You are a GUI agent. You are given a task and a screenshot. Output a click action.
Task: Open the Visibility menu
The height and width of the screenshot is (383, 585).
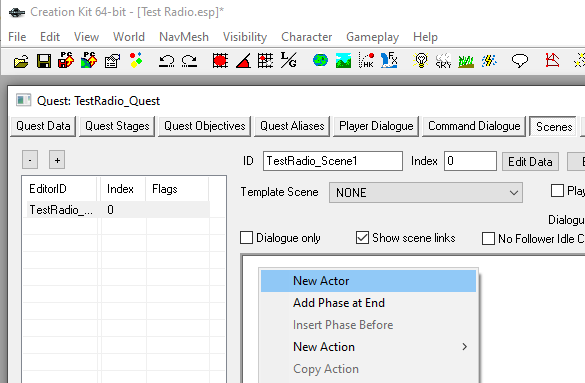click(245, 37)
